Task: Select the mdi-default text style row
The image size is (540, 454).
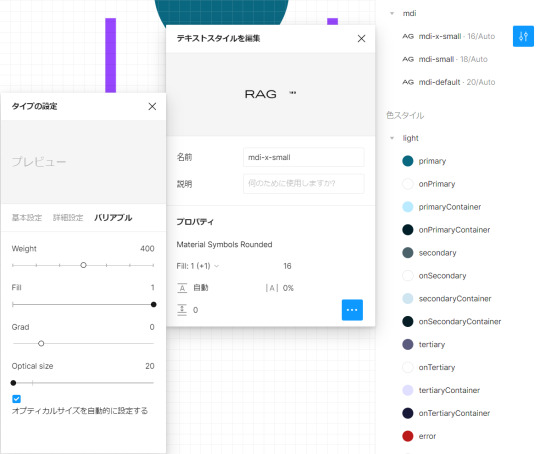Action: 448,82
